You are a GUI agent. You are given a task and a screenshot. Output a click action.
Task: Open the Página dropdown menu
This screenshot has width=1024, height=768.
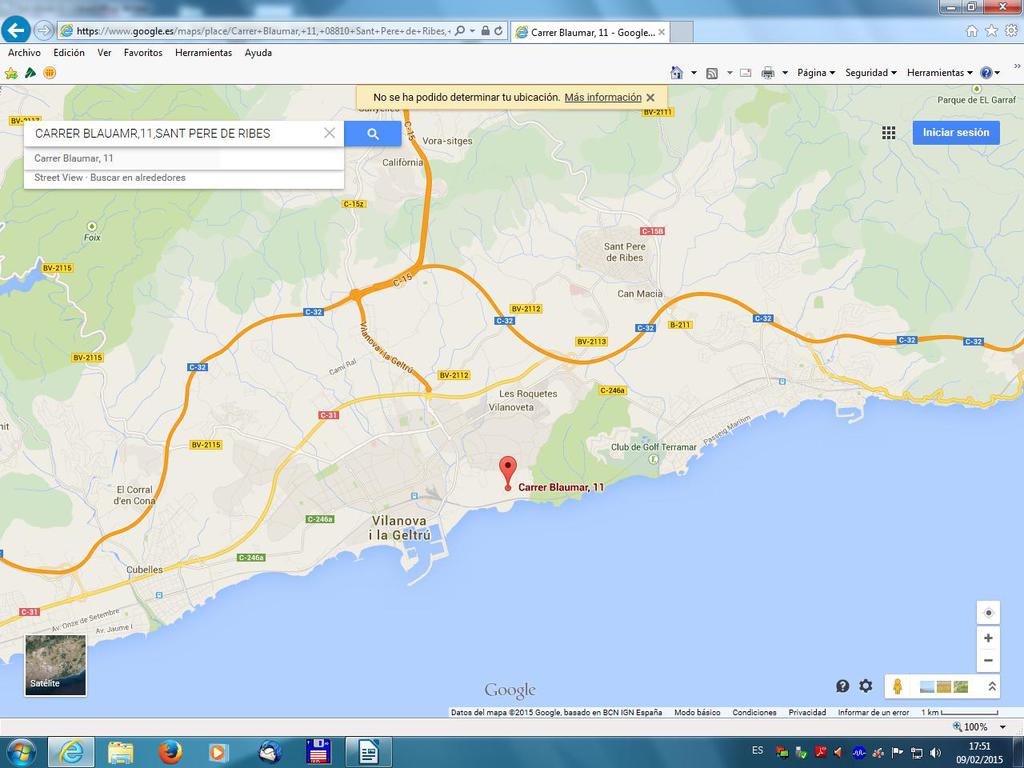[x=816, y=73]
